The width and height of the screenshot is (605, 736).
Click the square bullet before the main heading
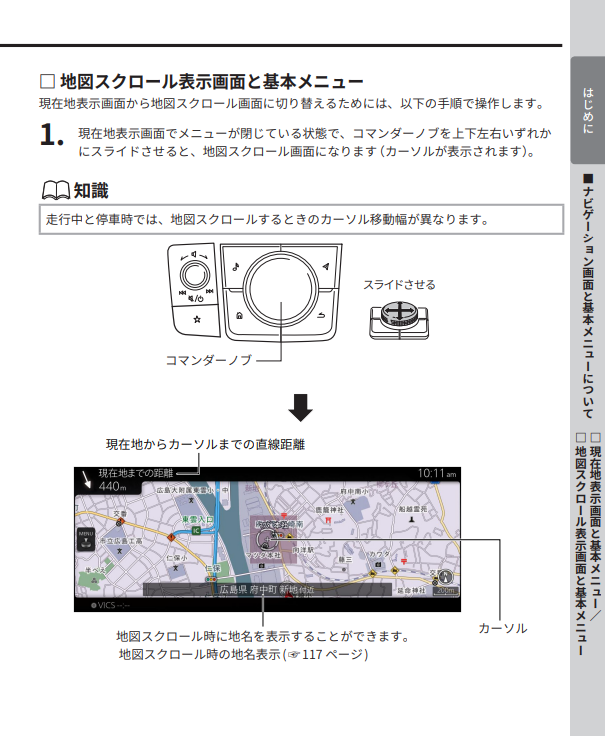coord(47,81)
